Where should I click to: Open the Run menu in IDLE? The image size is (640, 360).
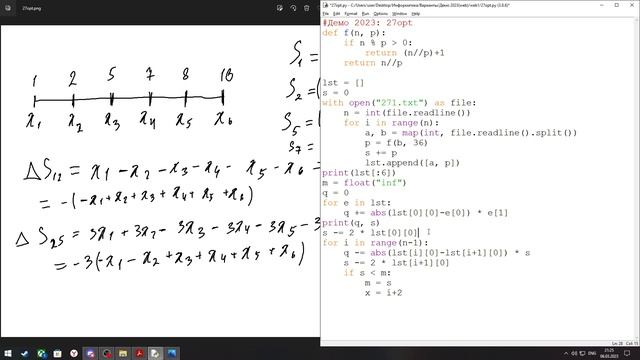click(x=365, y=14)
